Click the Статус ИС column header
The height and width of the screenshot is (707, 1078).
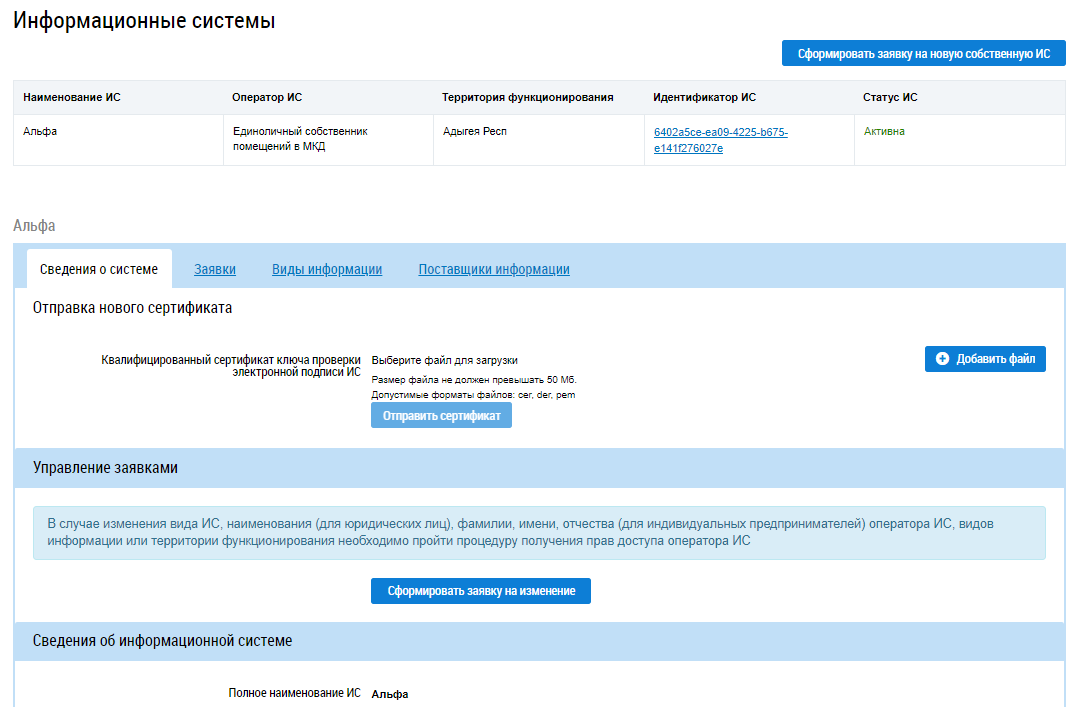[x=890, y=97]
